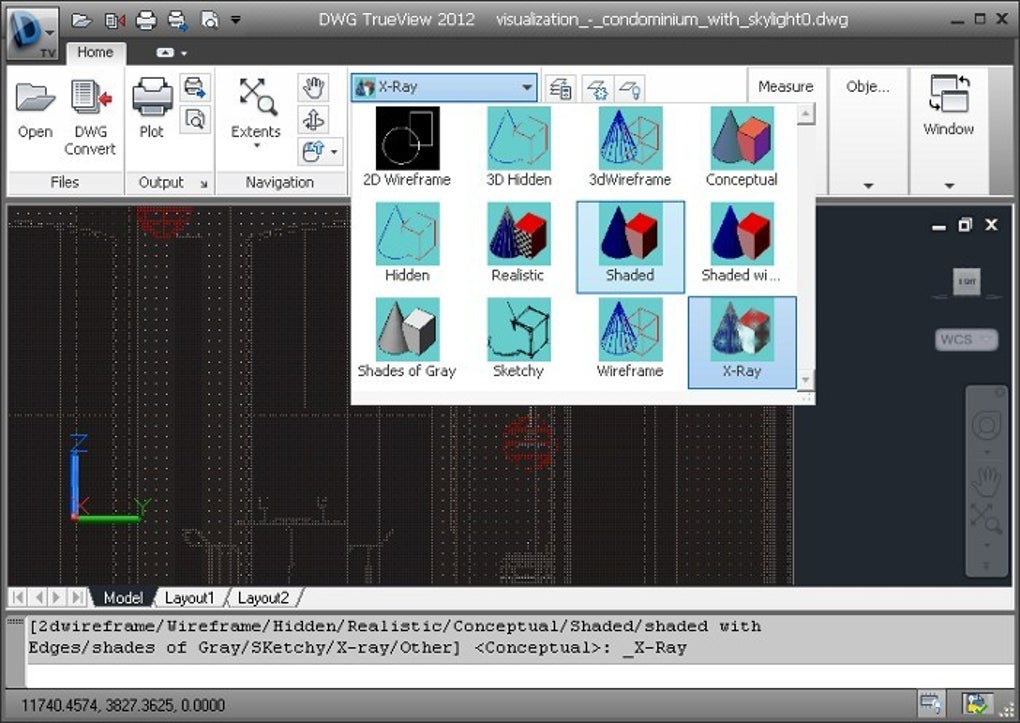
Task: Click in the command line input area
Action: pyautogui.click(x=517, y=675)
